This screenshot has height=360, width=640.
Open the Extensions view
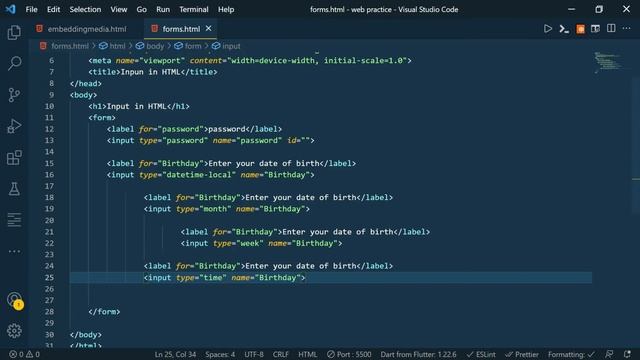coord(14,158)
